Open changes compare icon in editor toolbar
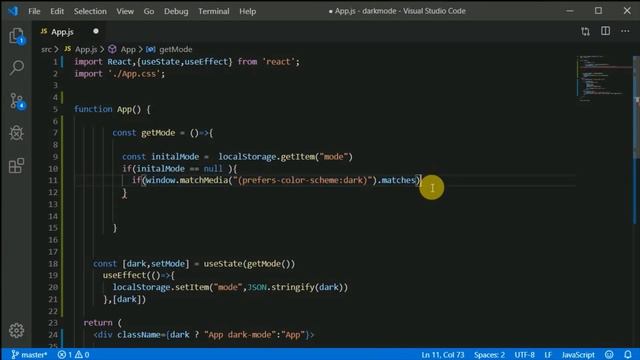The width and height of the screenshot is (640, 360). (x=585, y=31)
